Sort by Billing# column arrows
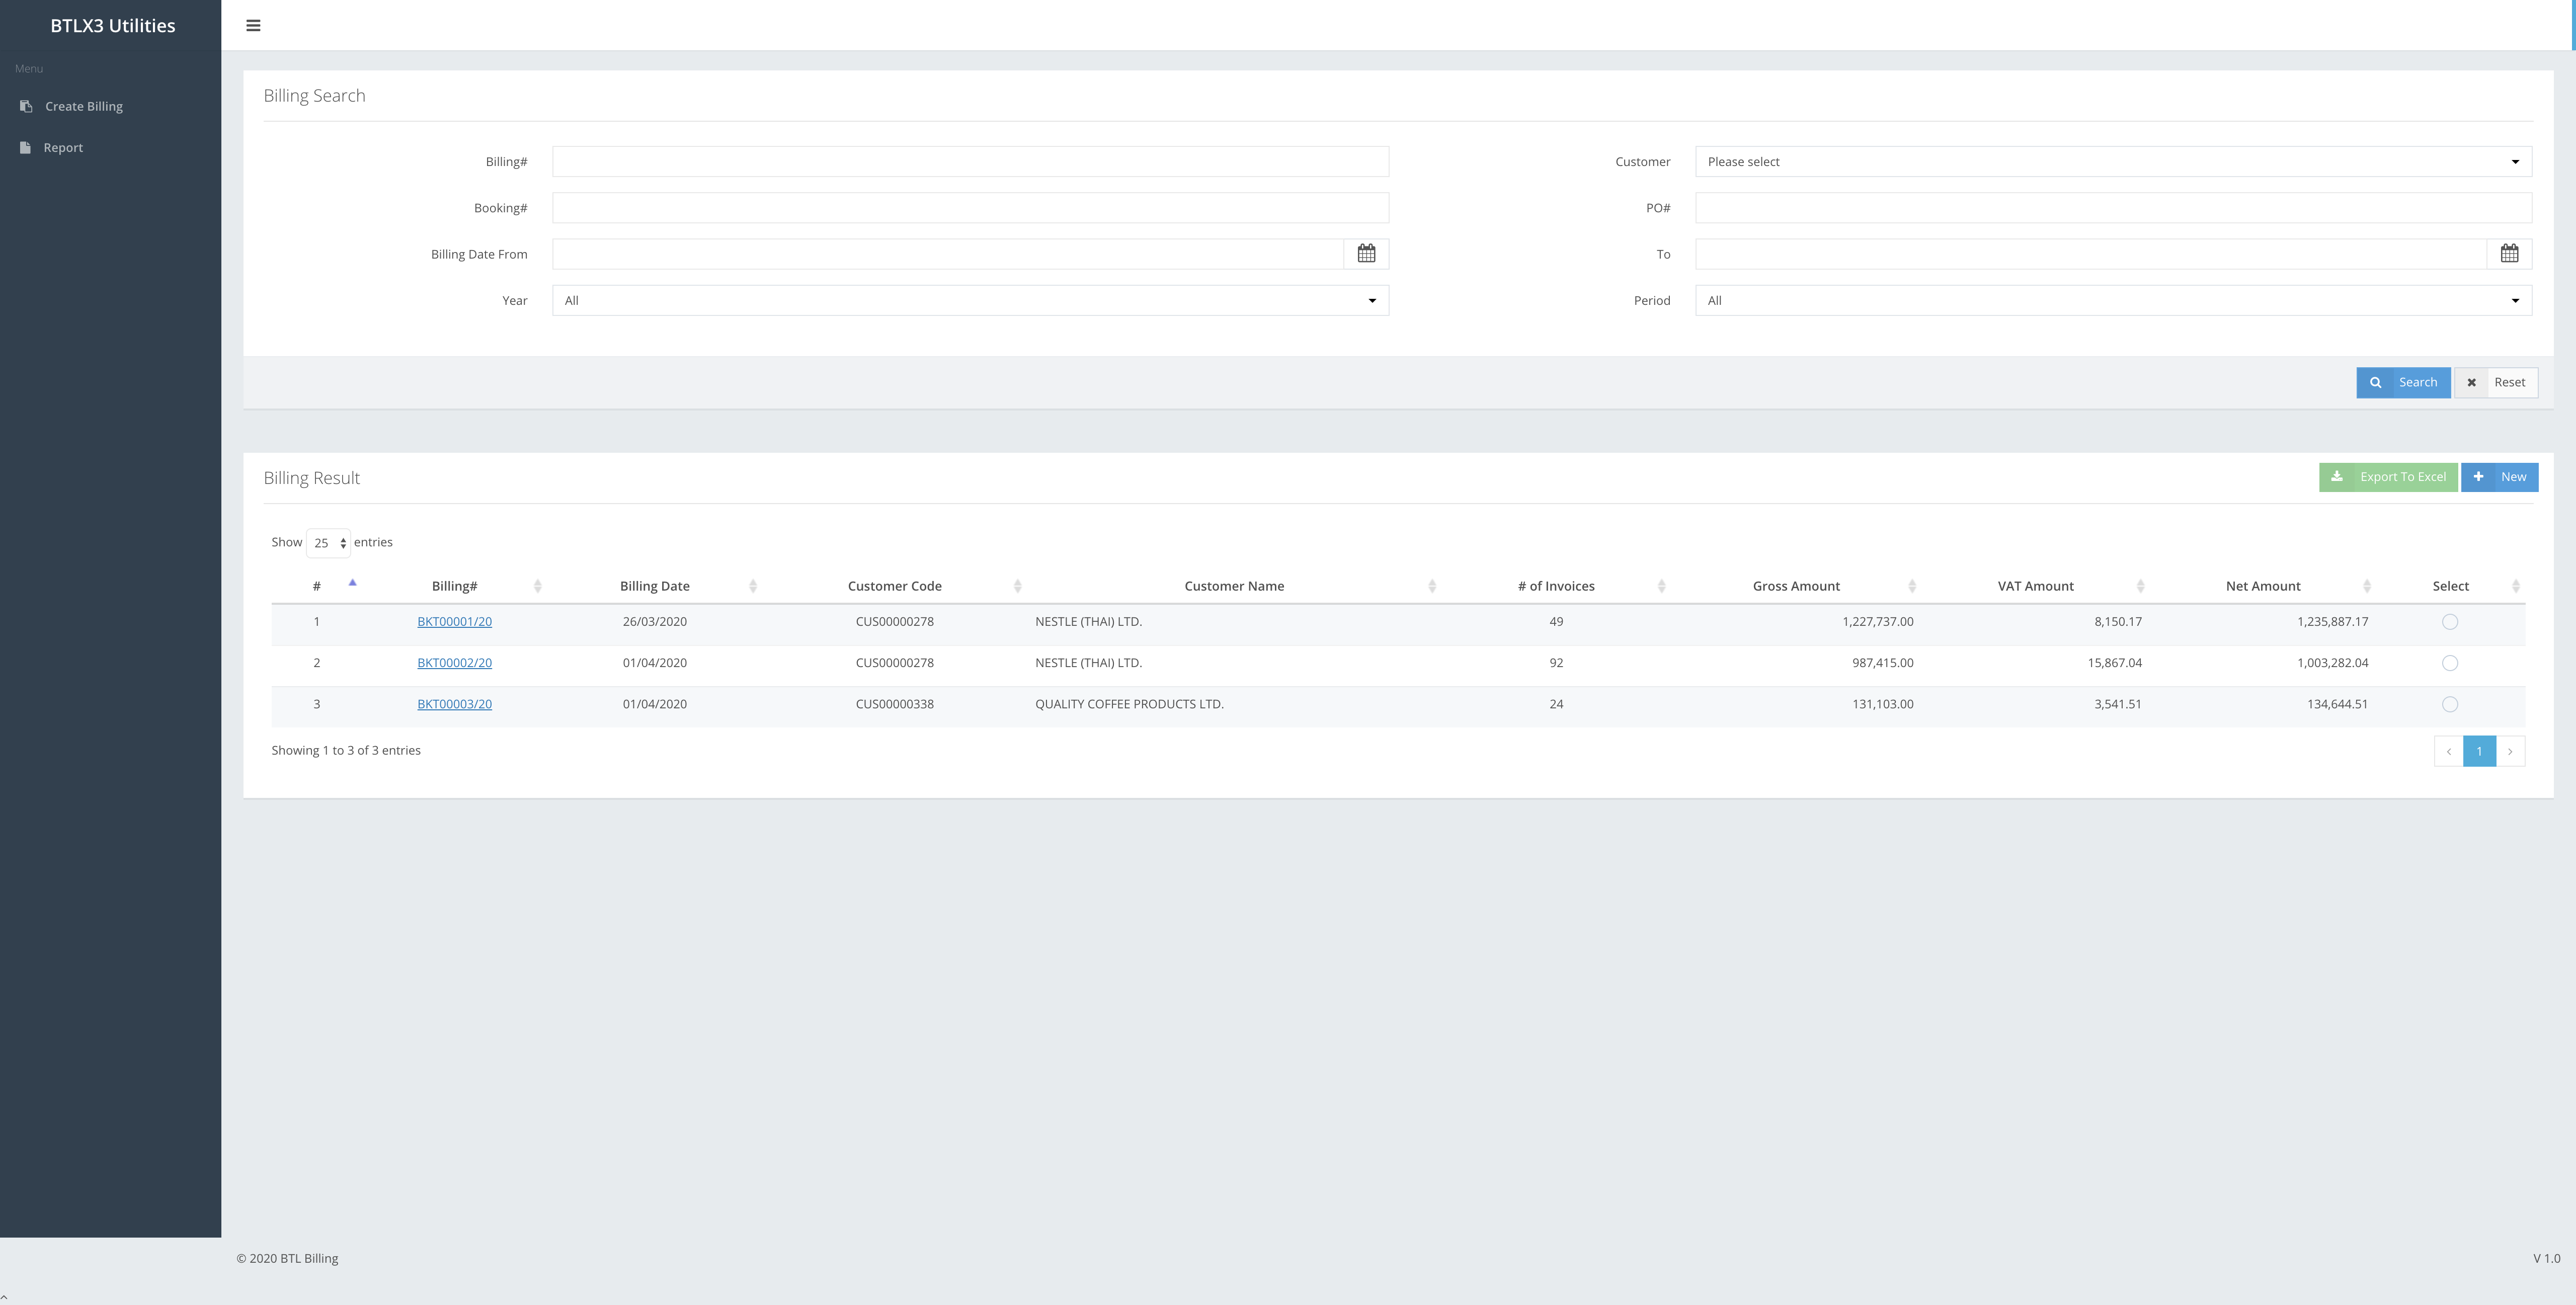Viewport: 2576px width, 1305px height. click(537, 586)
